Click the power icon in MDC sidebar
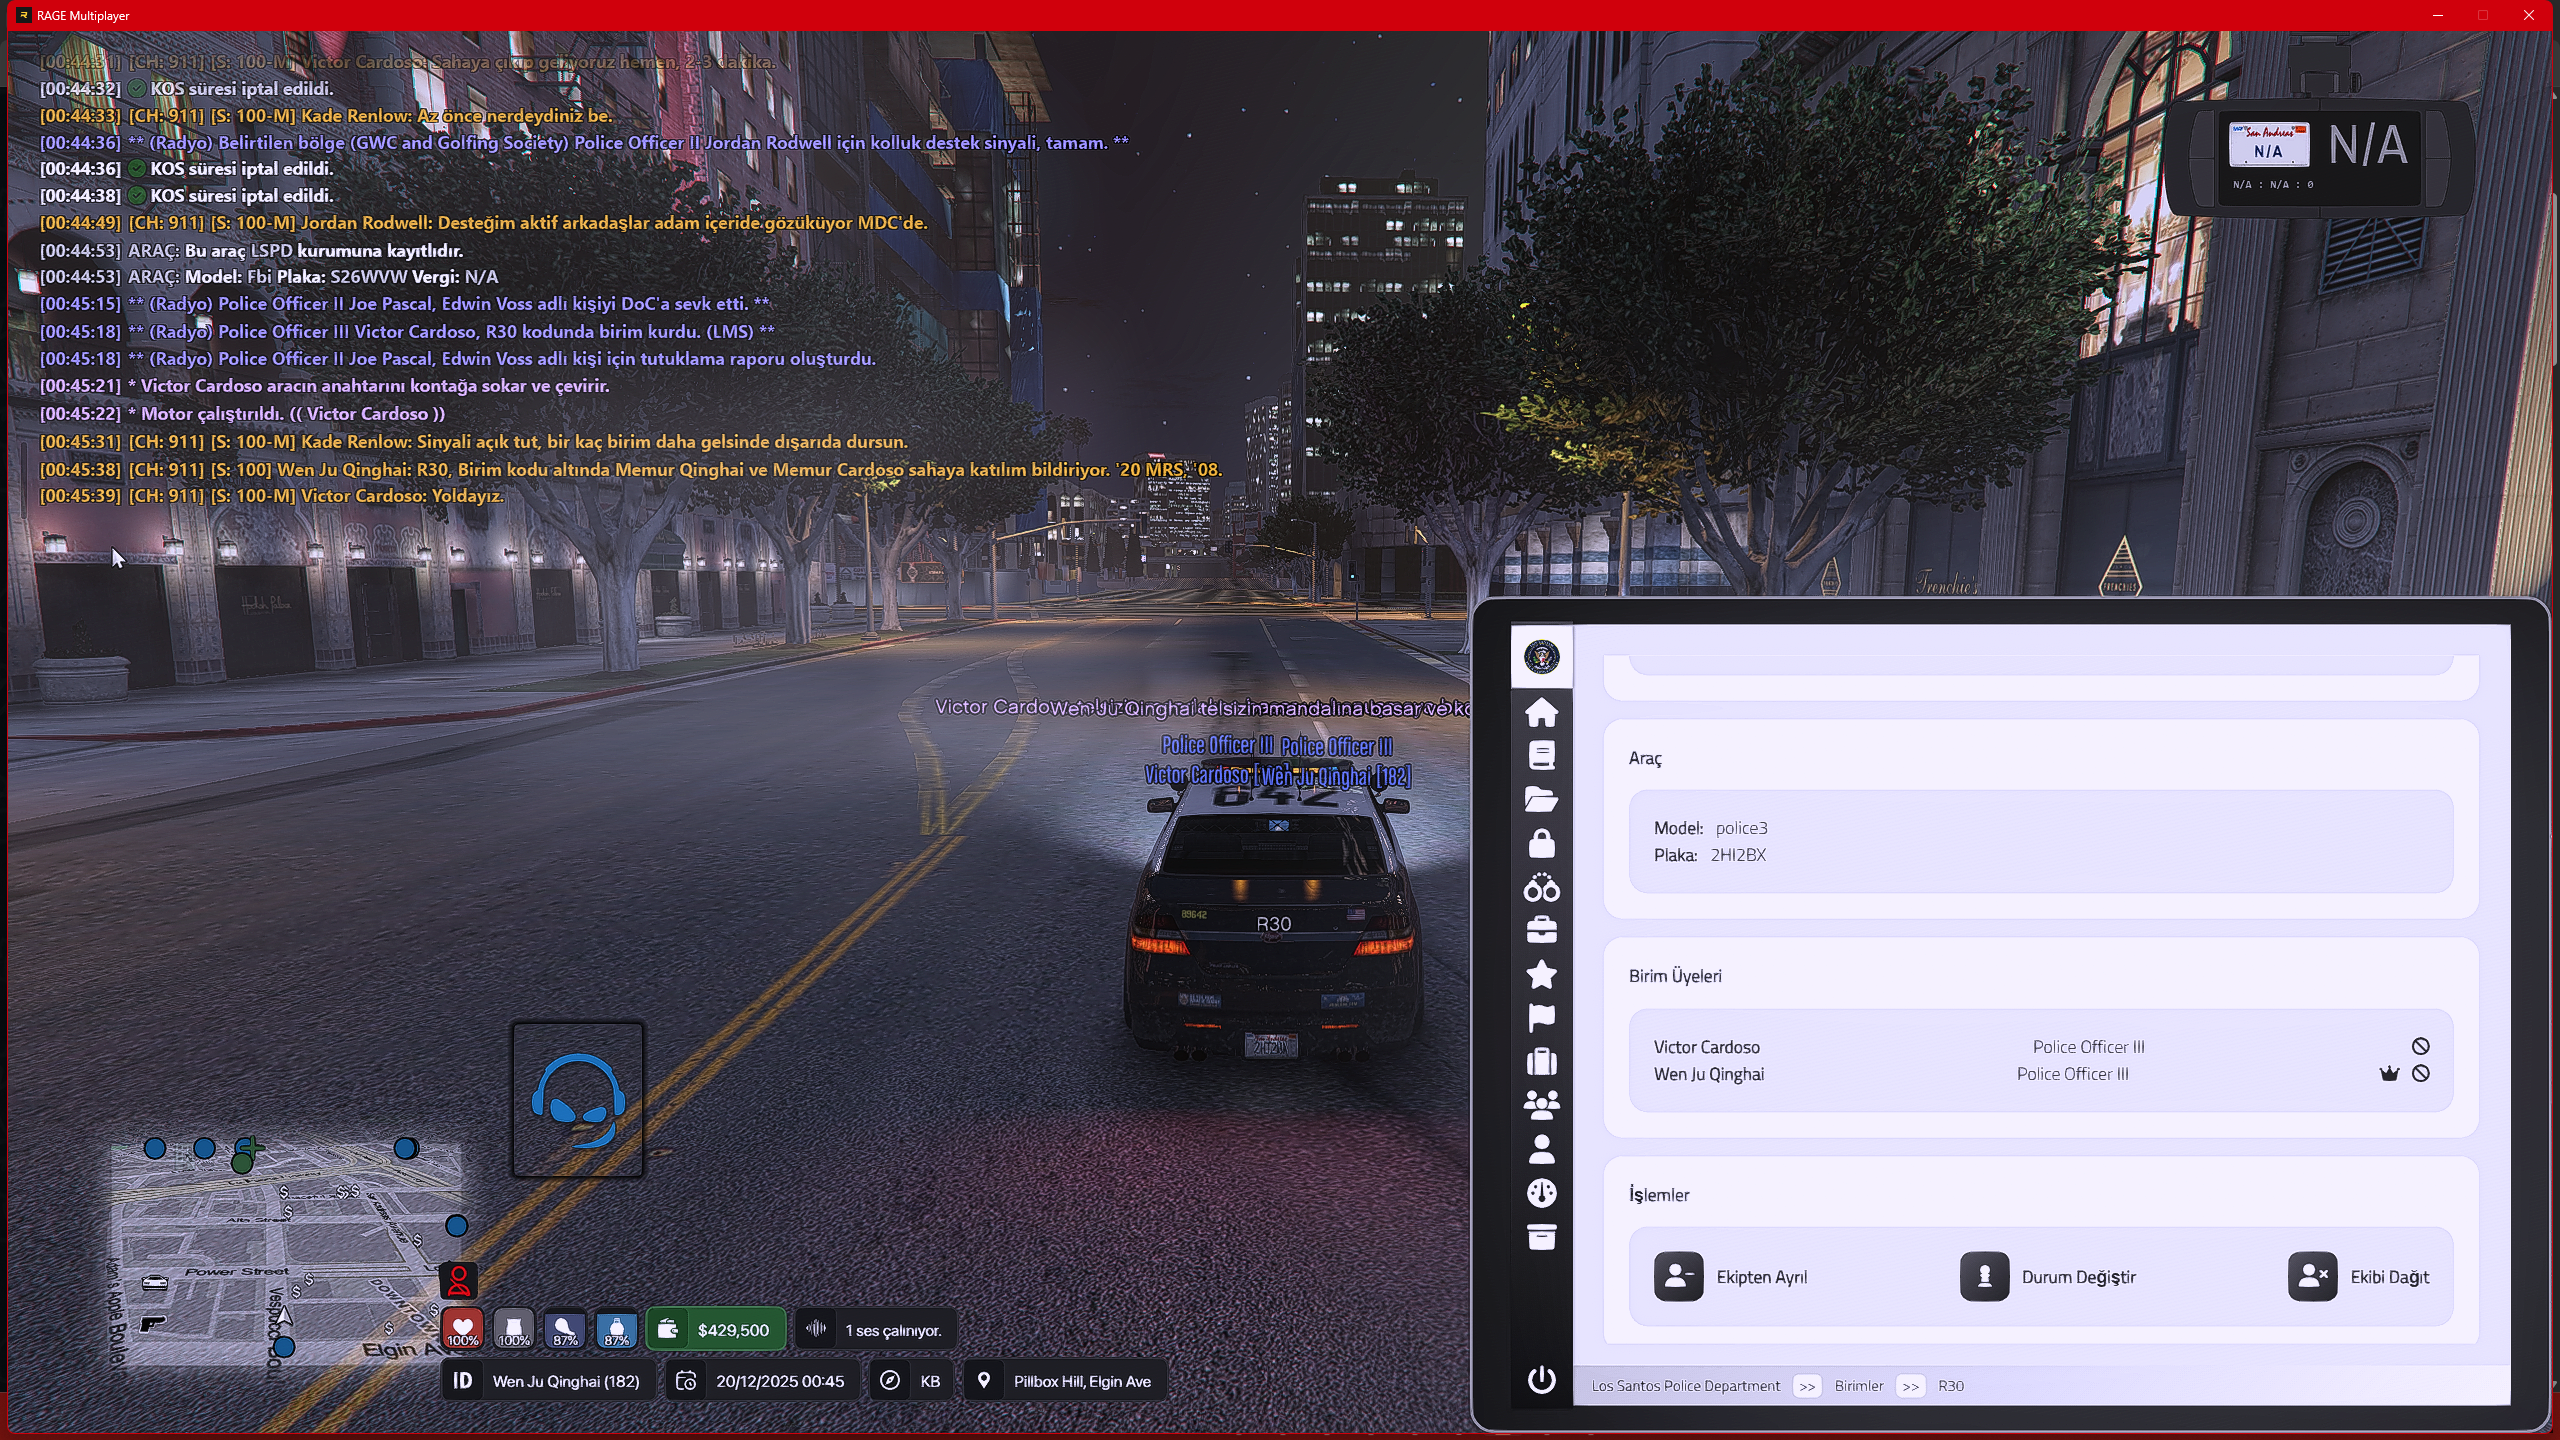Image resolution: width=2560 pixels, height=1440 pixels. coord(1541,1380)
